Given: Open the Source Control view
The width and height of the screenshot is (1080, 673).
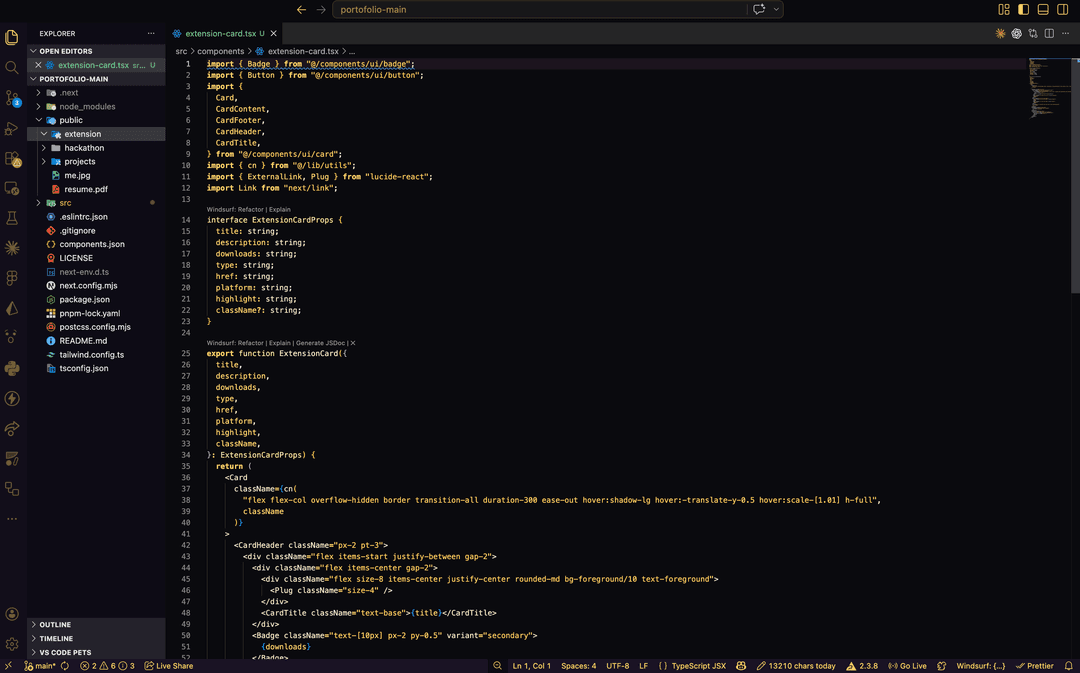Looking at the screenshot, I should pos(12,98).
